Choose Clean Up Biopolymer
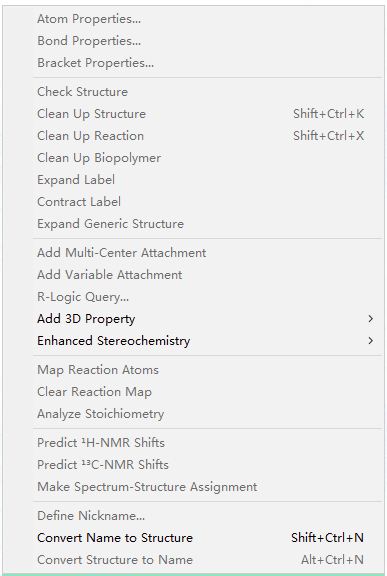This screenshot has width=387, height=576. click(207, 158)
